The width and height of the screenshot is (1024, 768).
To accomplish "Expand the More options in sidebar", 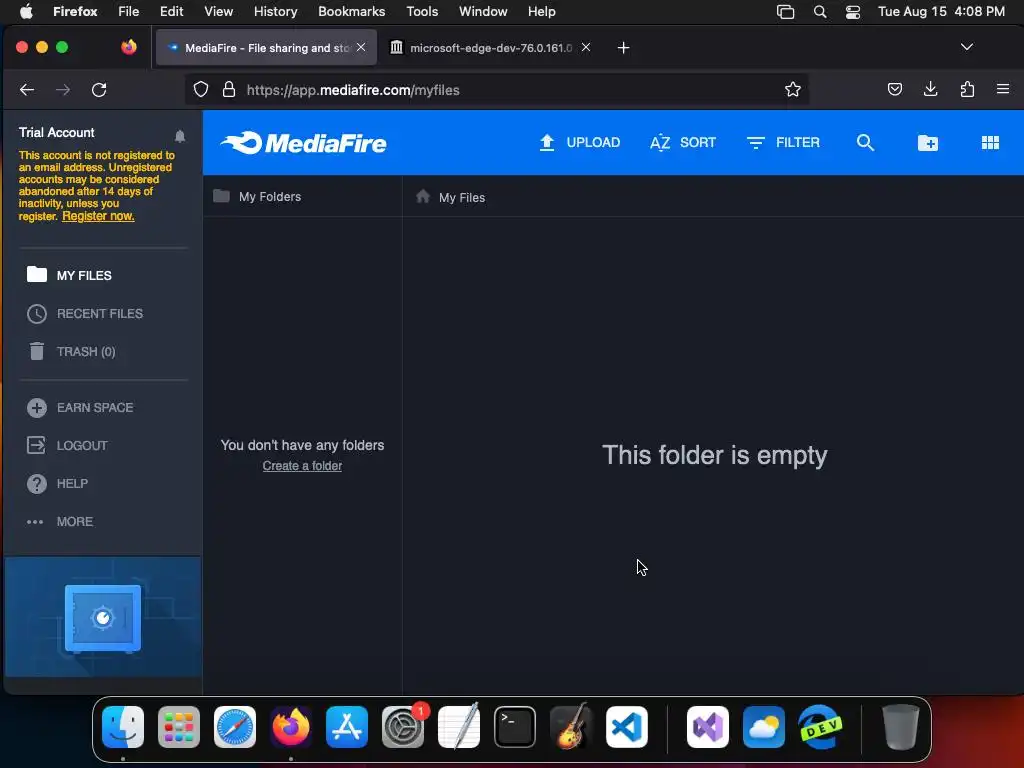I will click(x=59, y=522).
